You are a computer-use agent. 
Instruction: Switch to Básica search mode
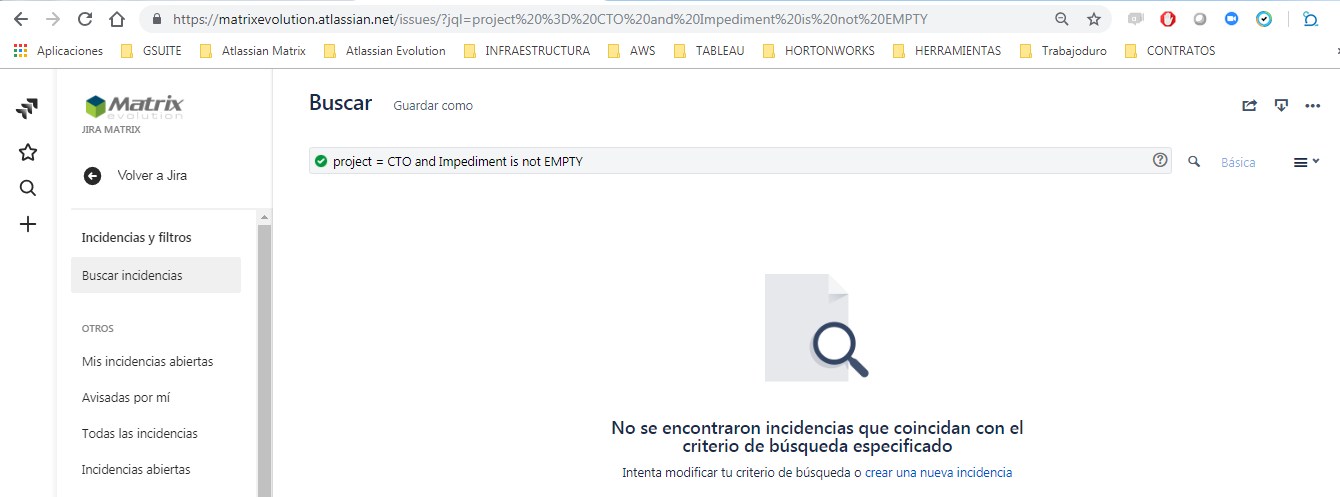1238,162
